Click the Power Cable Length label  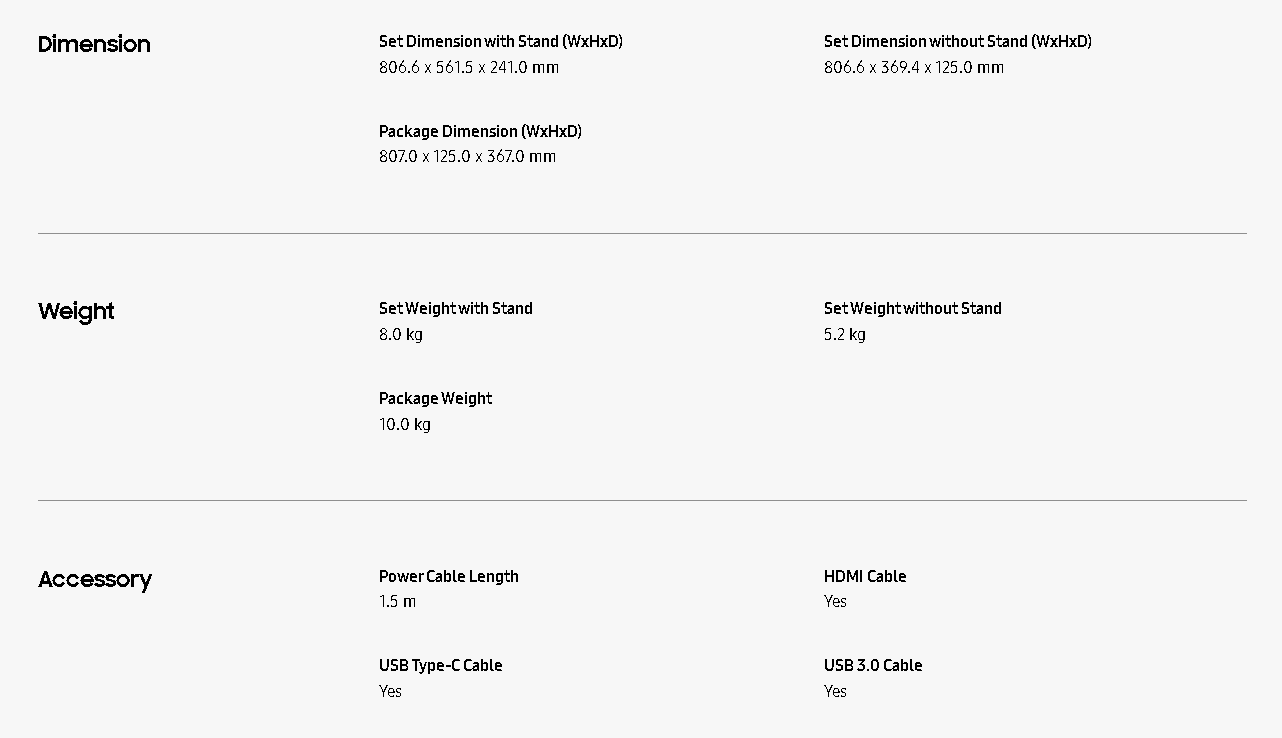[448, 576]
